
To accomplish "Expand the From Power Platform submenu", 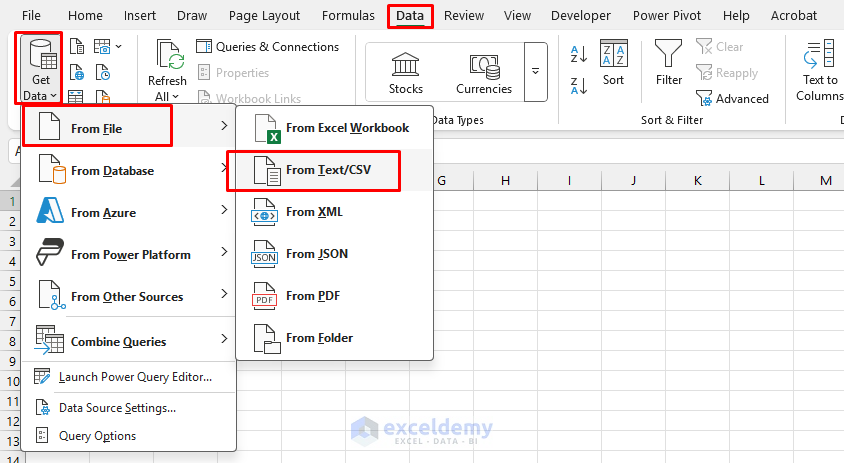I will pos(128,254).
